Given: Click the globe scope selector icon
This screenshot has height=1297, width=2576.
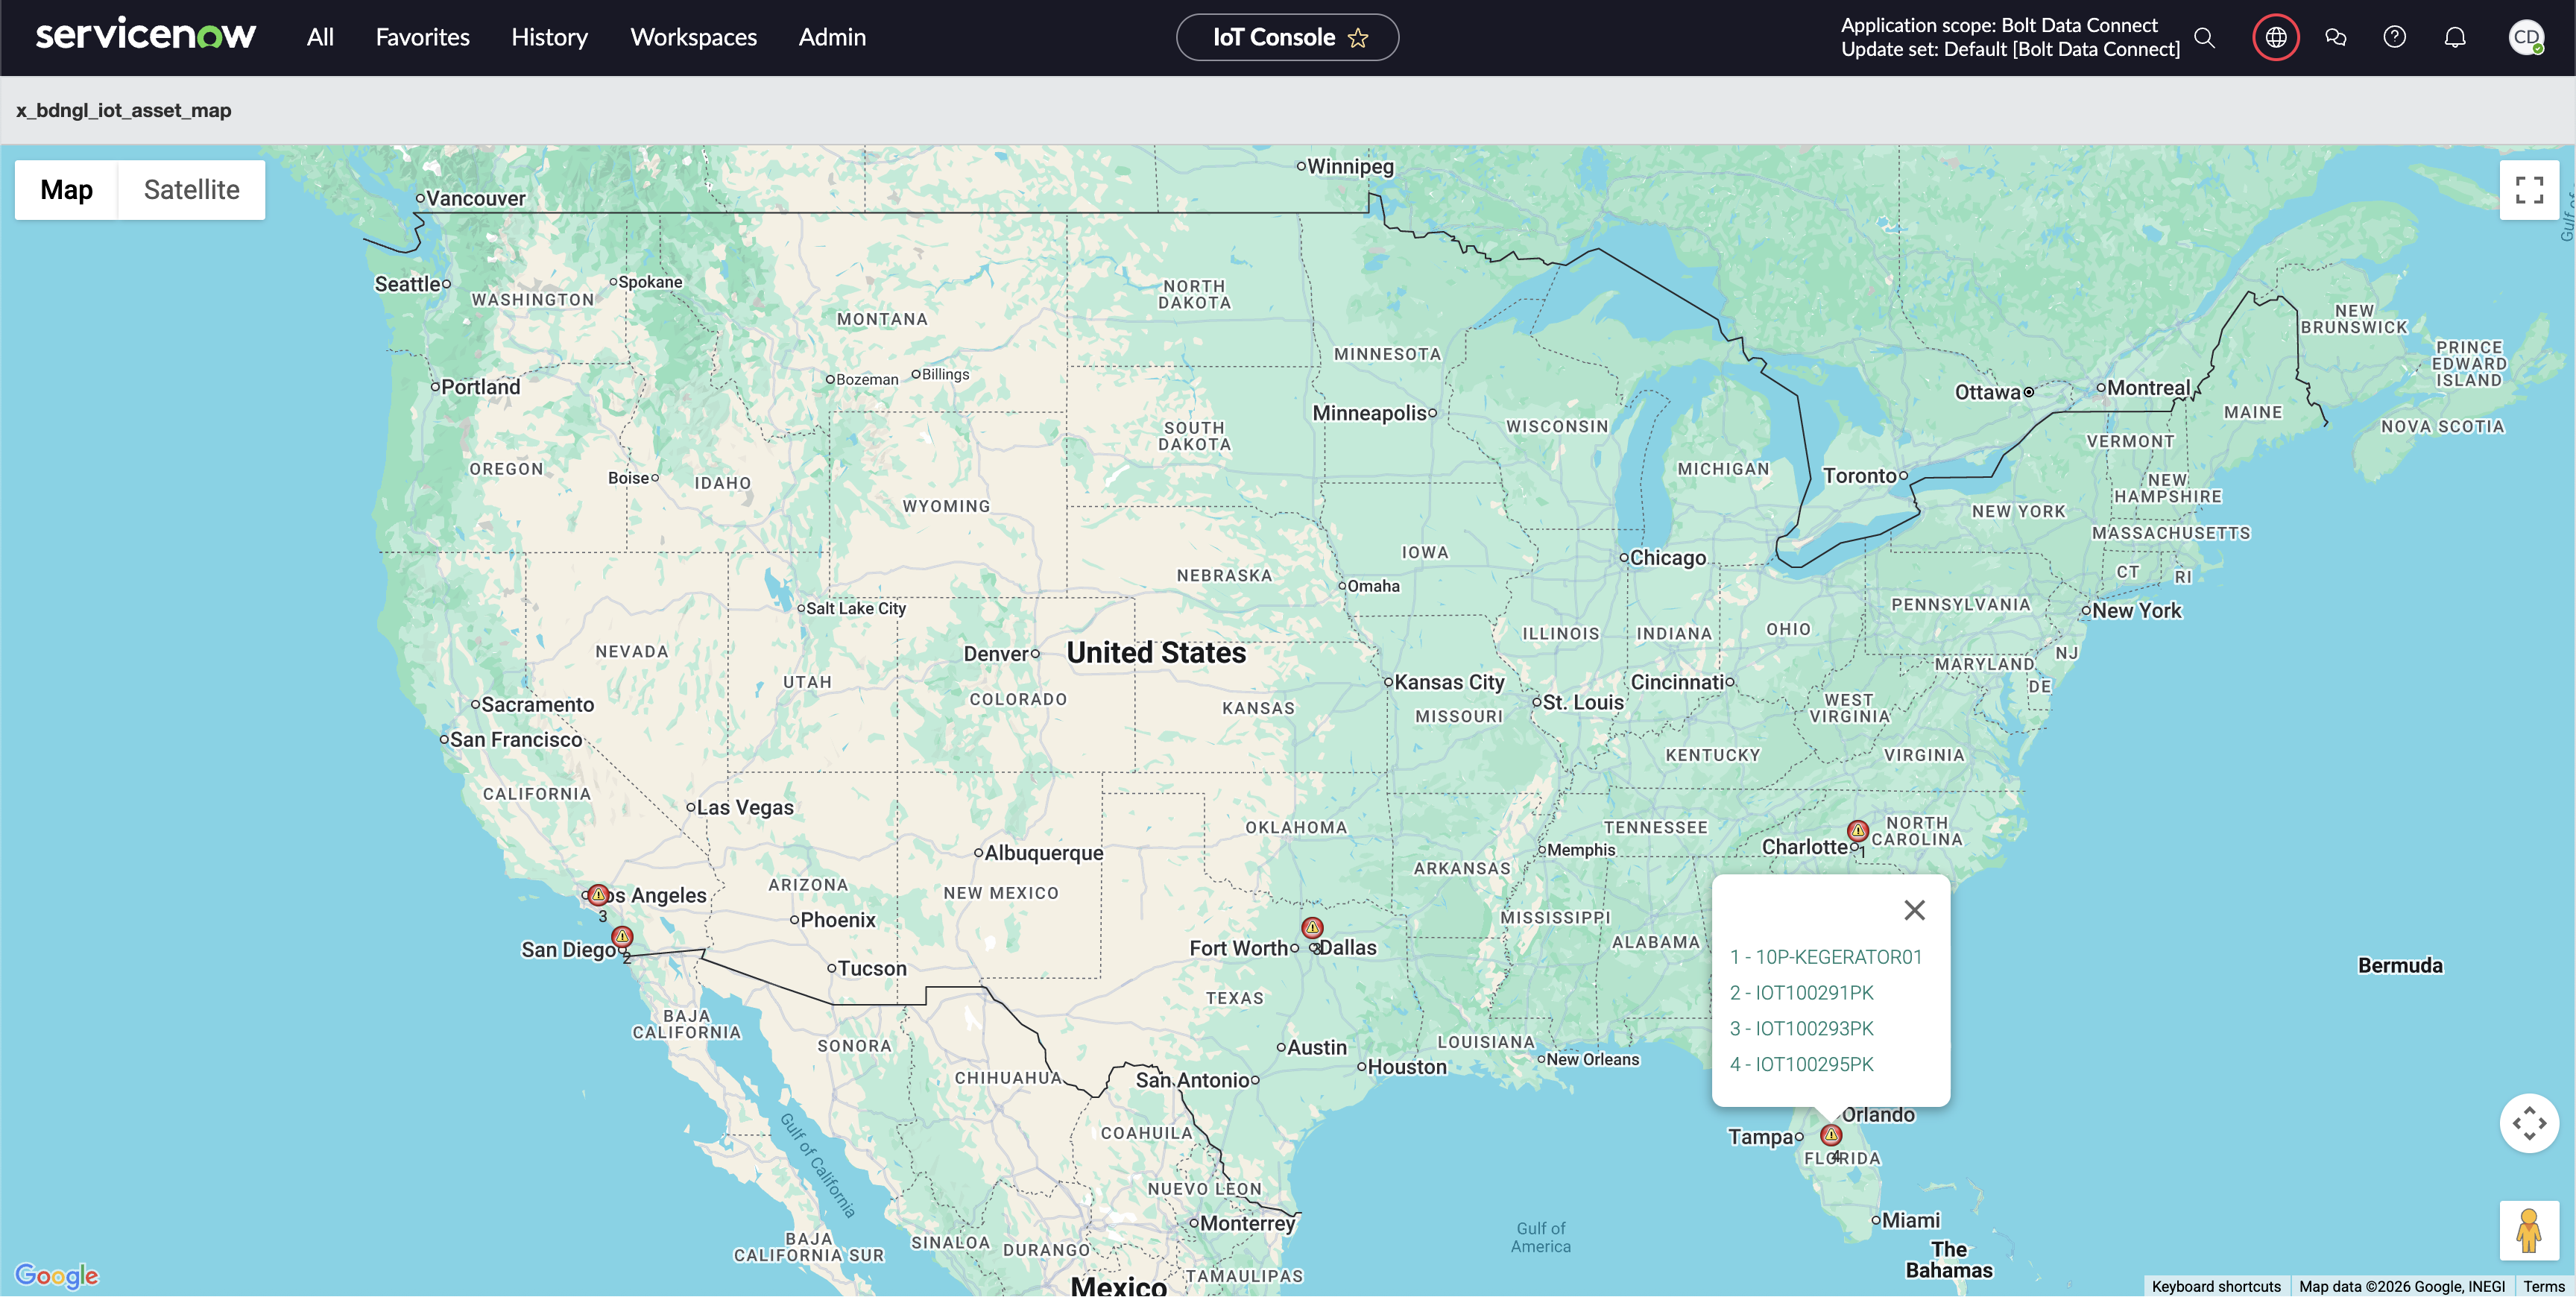Looking at the screenshot, I should (x=2275, y=38).
